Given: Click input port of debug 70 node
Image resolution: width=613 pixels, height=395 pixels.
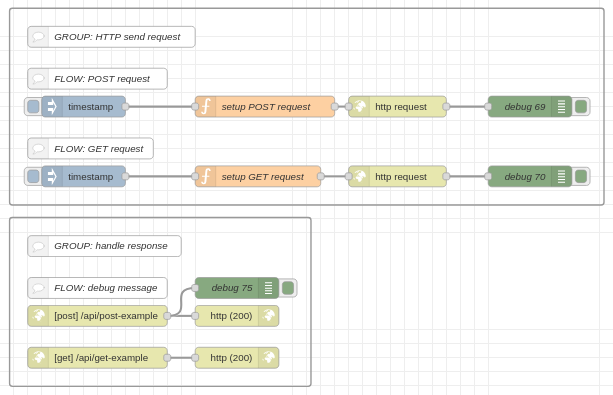Looking at the screenshot, I should click(x=488, y=177).
